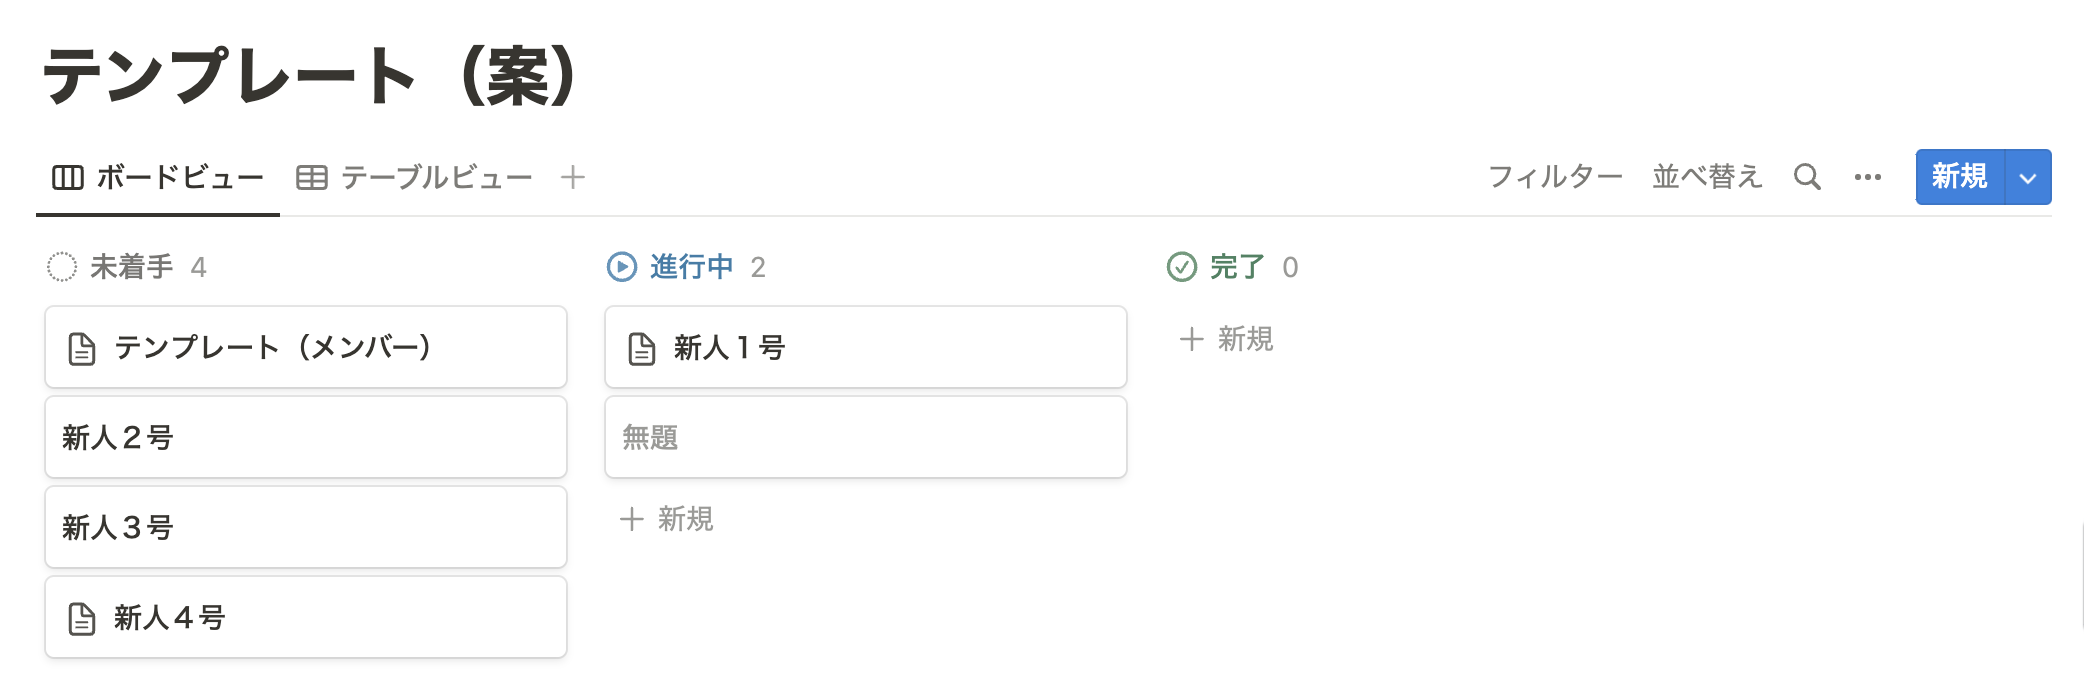Open the 新人２号 card

click(305, 437)
